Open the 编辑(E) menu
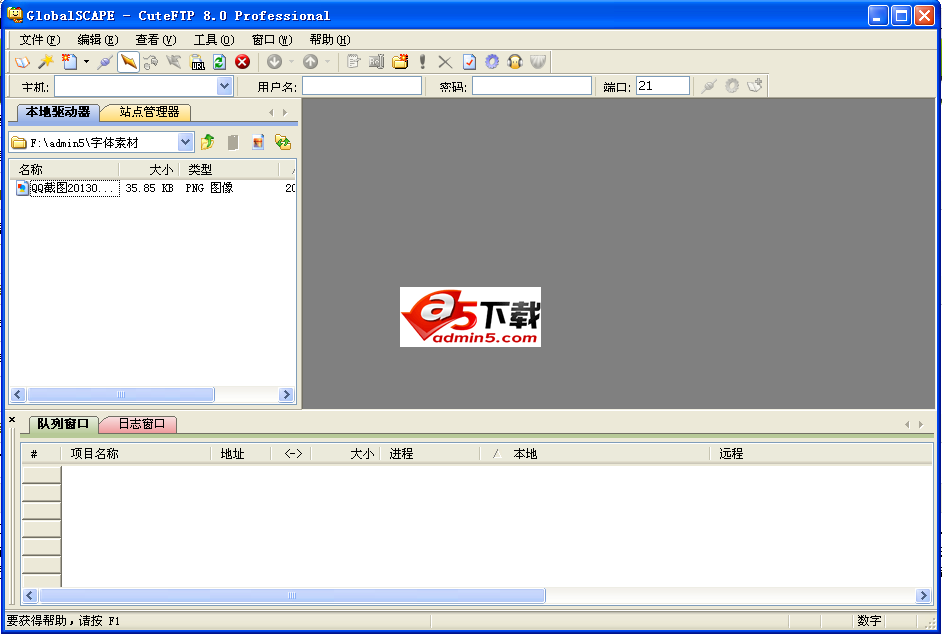The height and width of the screenshot is (635, 942). pos(98,40)
